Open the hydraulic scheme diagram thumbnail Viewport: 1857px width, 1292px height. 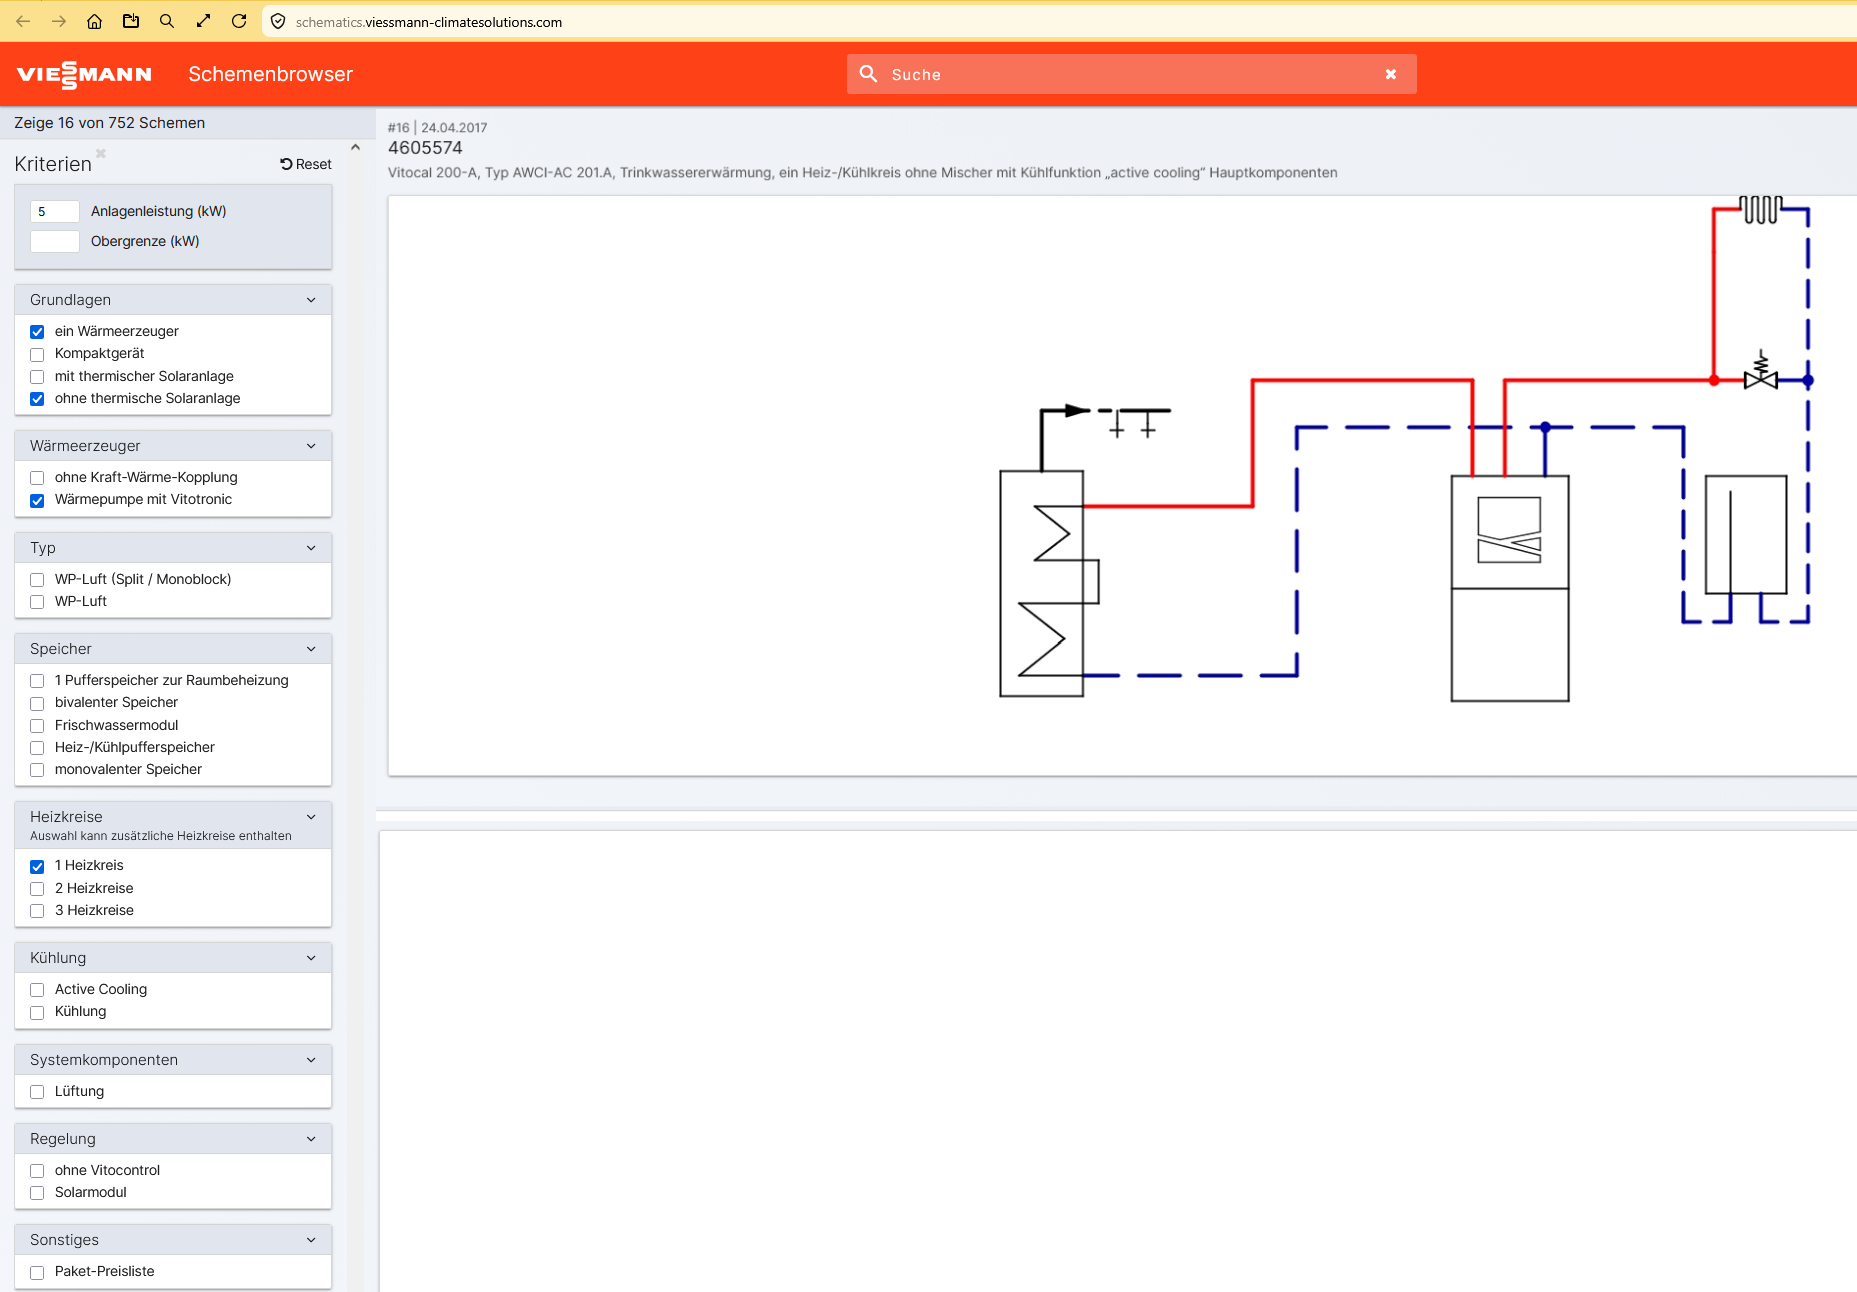tap(1122, 485)
